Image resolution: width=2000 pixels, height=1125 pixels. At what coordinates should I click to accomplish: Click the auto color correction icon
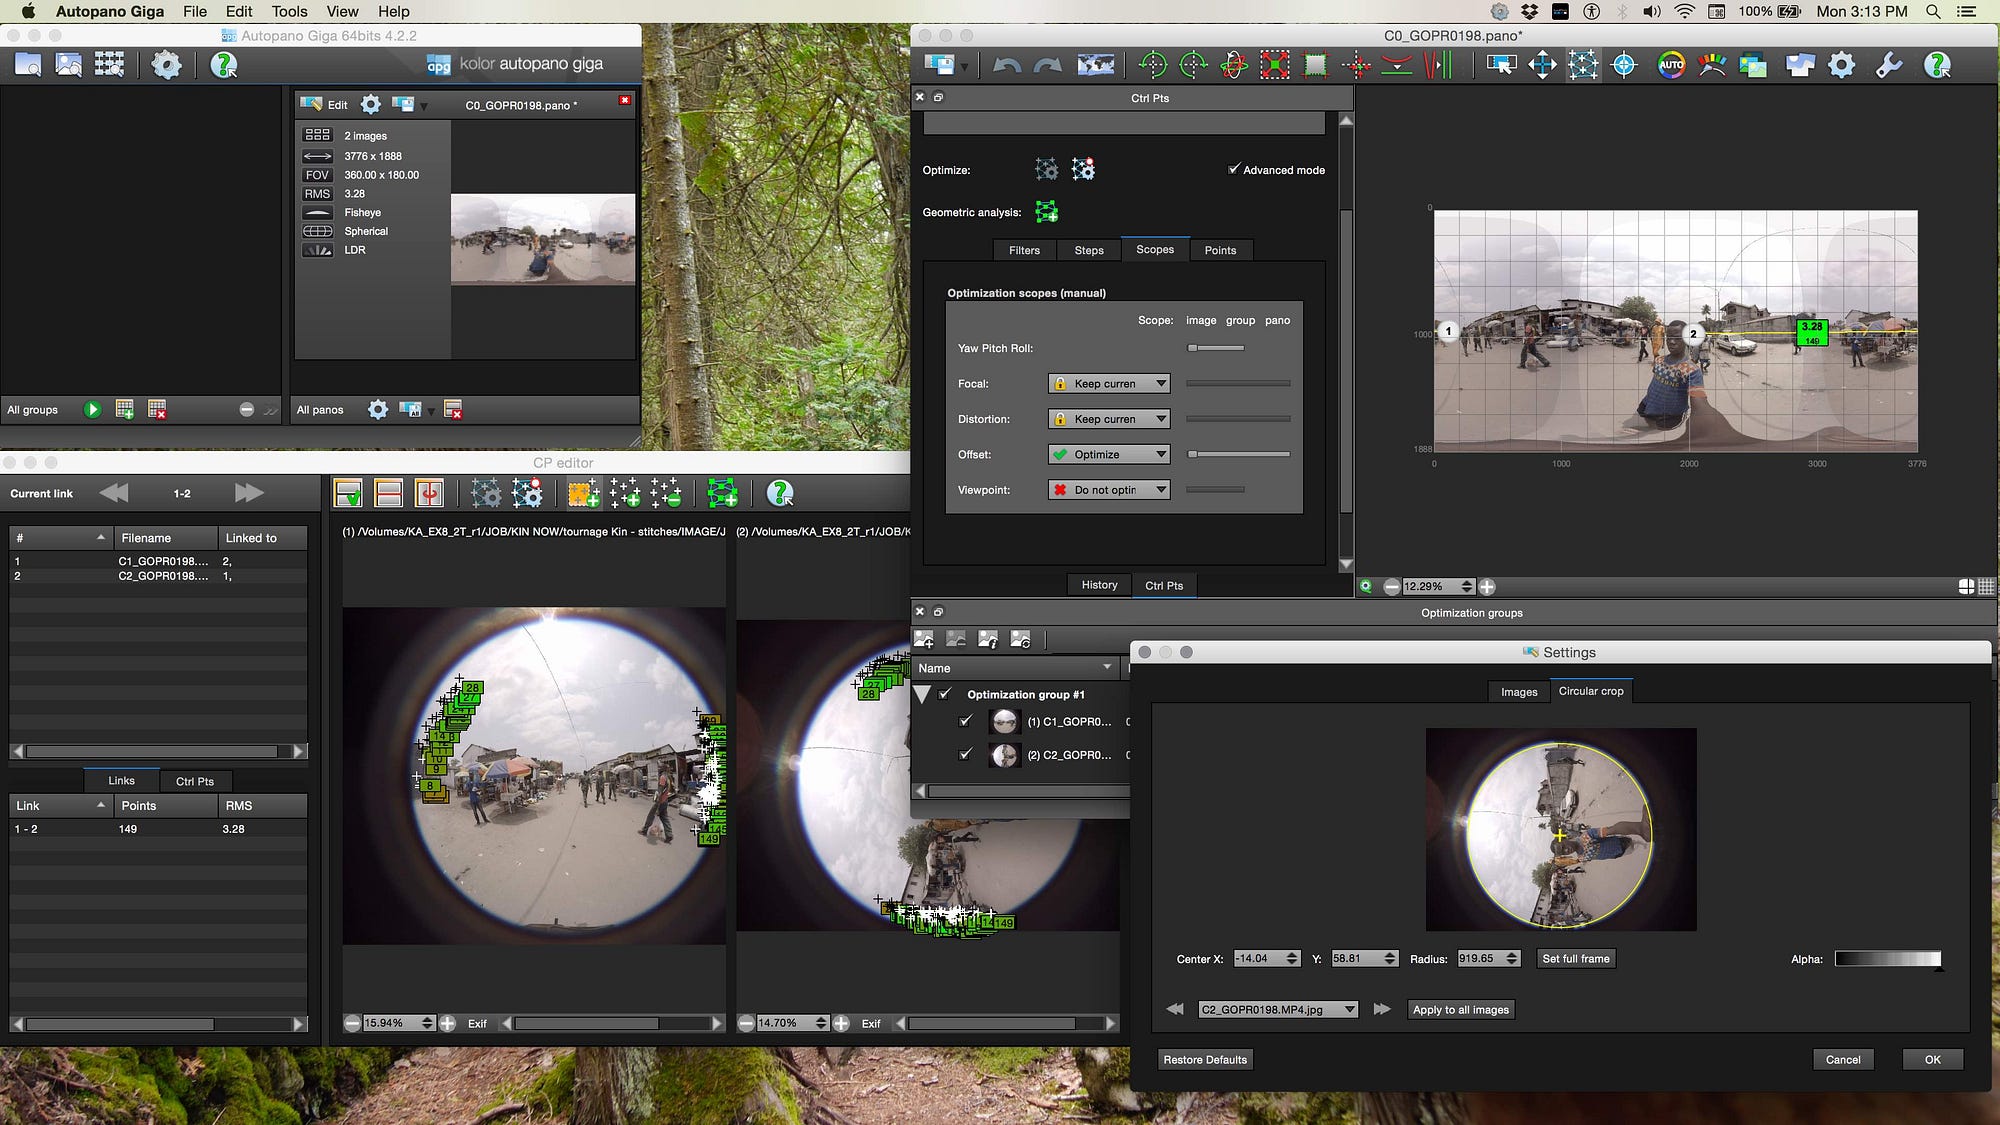tap(1670, 65)
